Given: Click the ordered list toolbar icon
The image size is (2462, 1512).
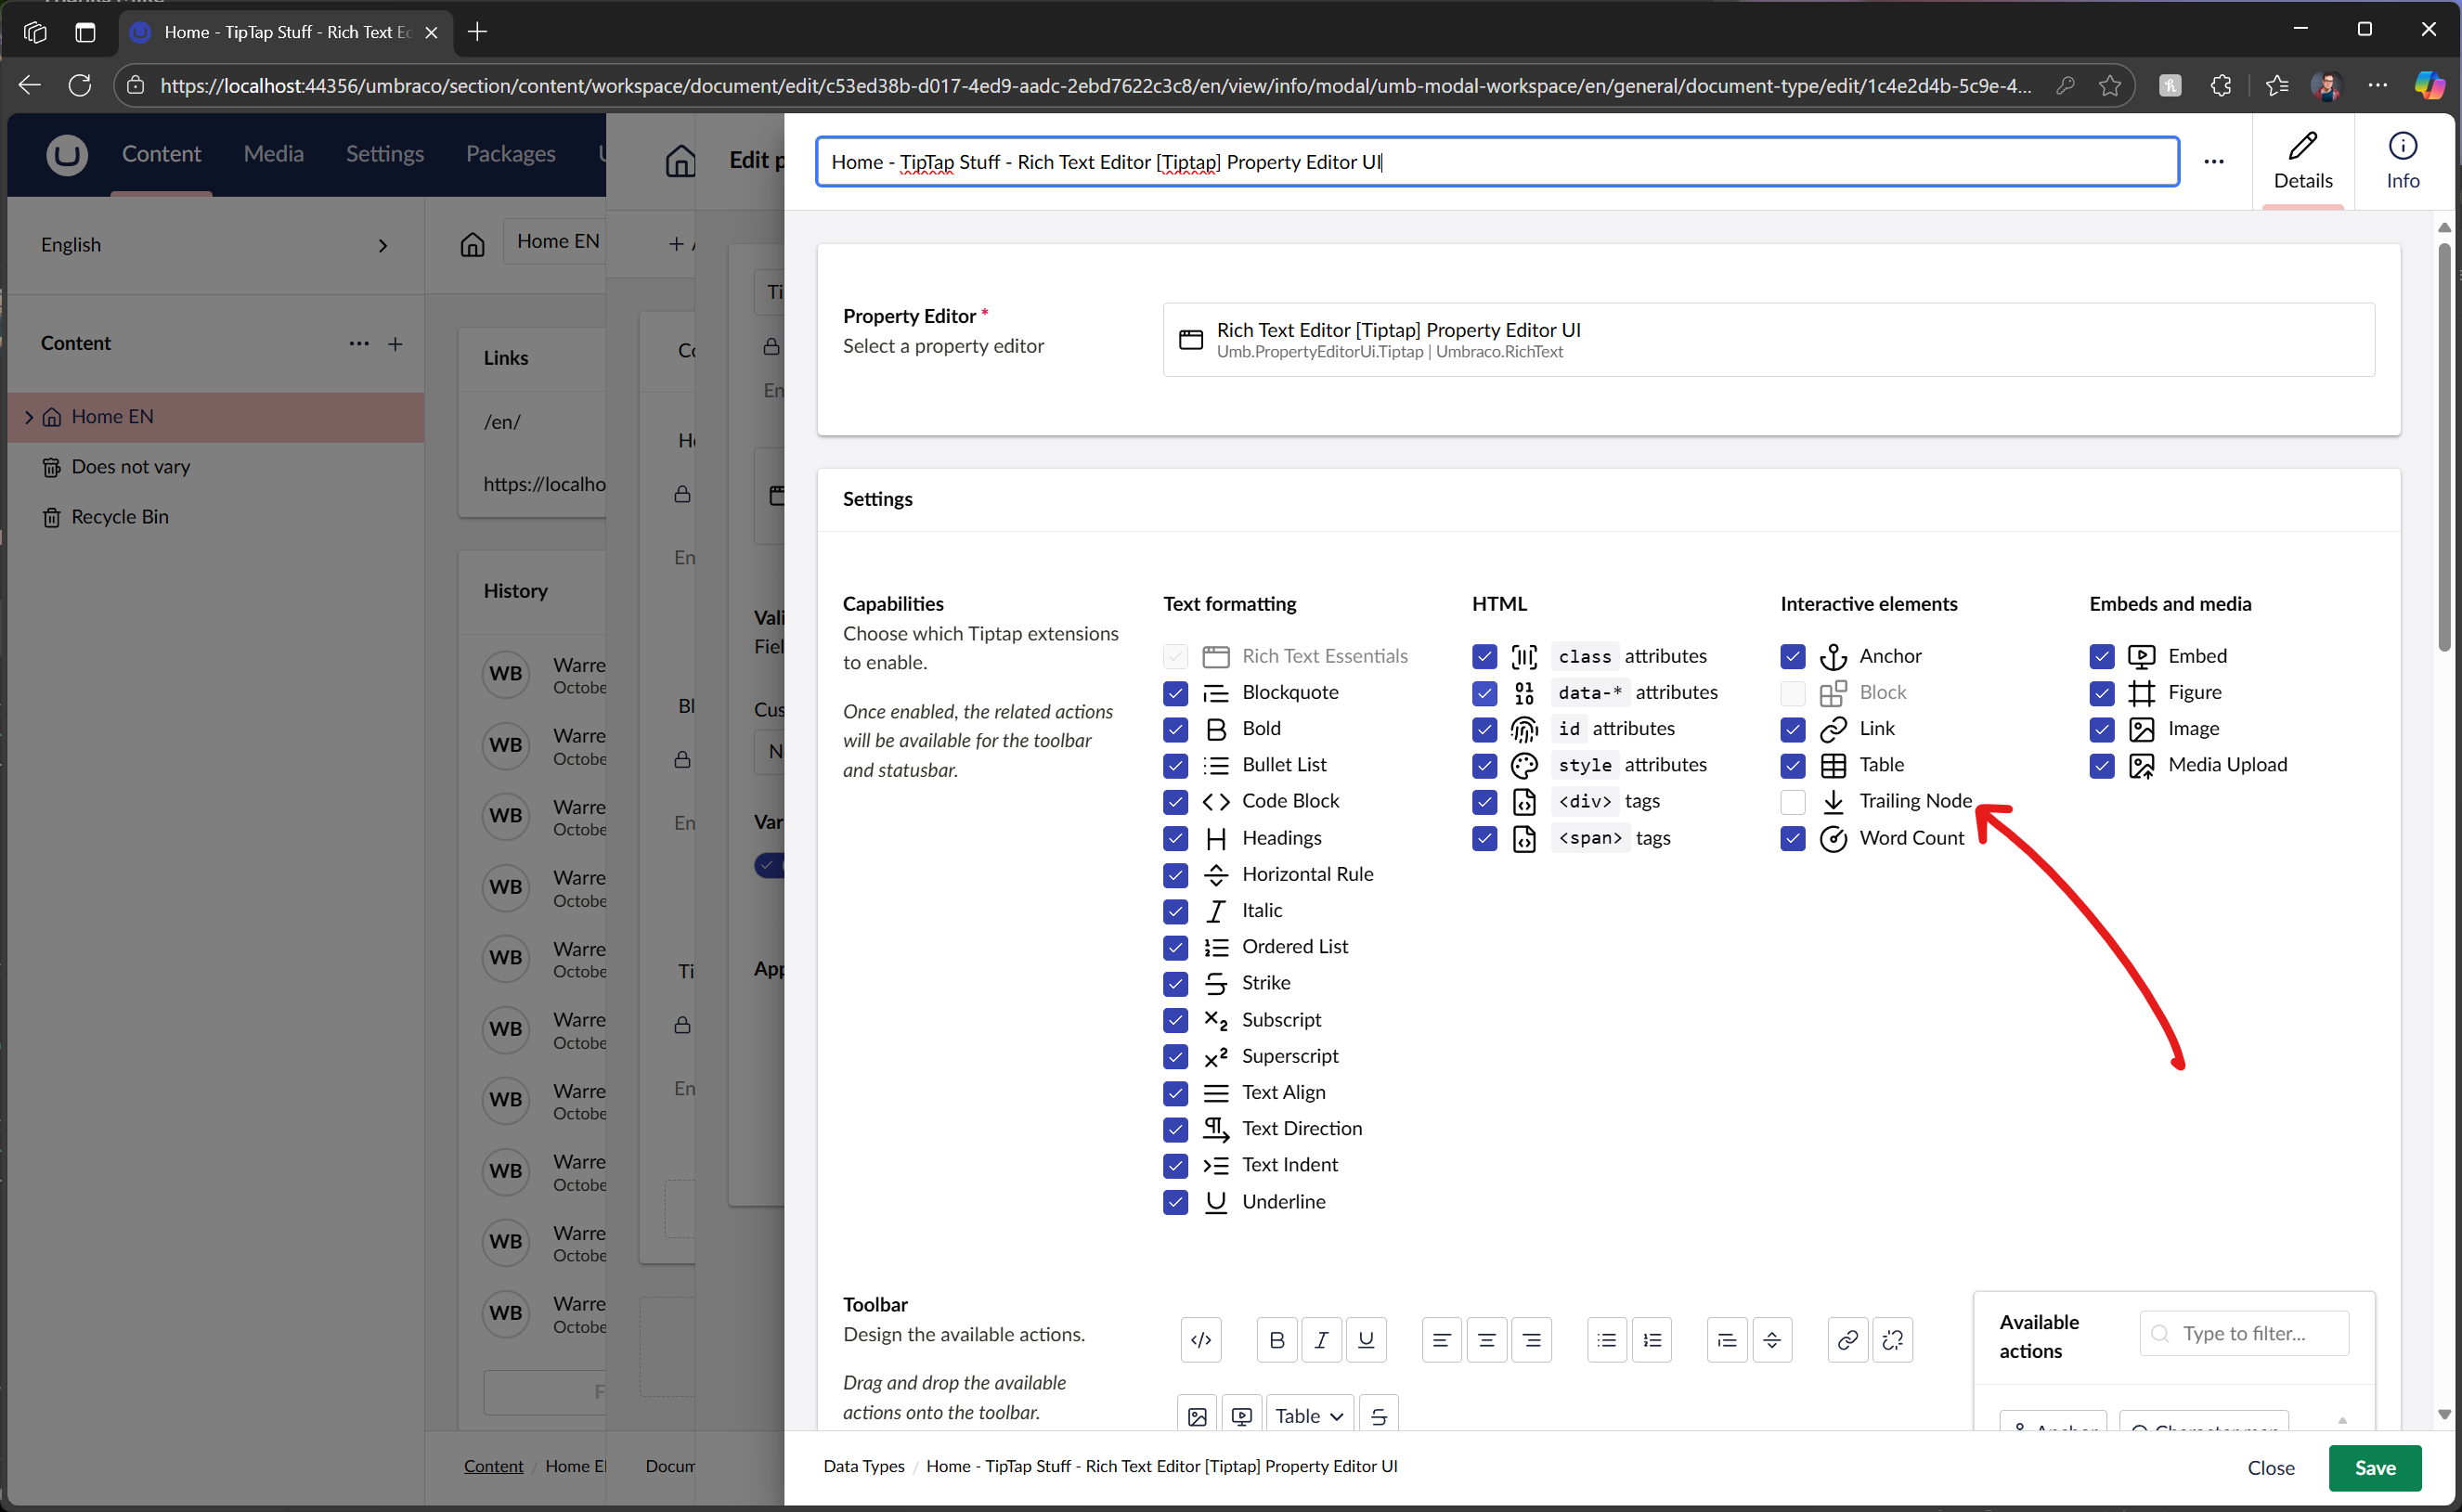Looking at the screenshot, I should pyautogui.click(x=1652, y=1340).
